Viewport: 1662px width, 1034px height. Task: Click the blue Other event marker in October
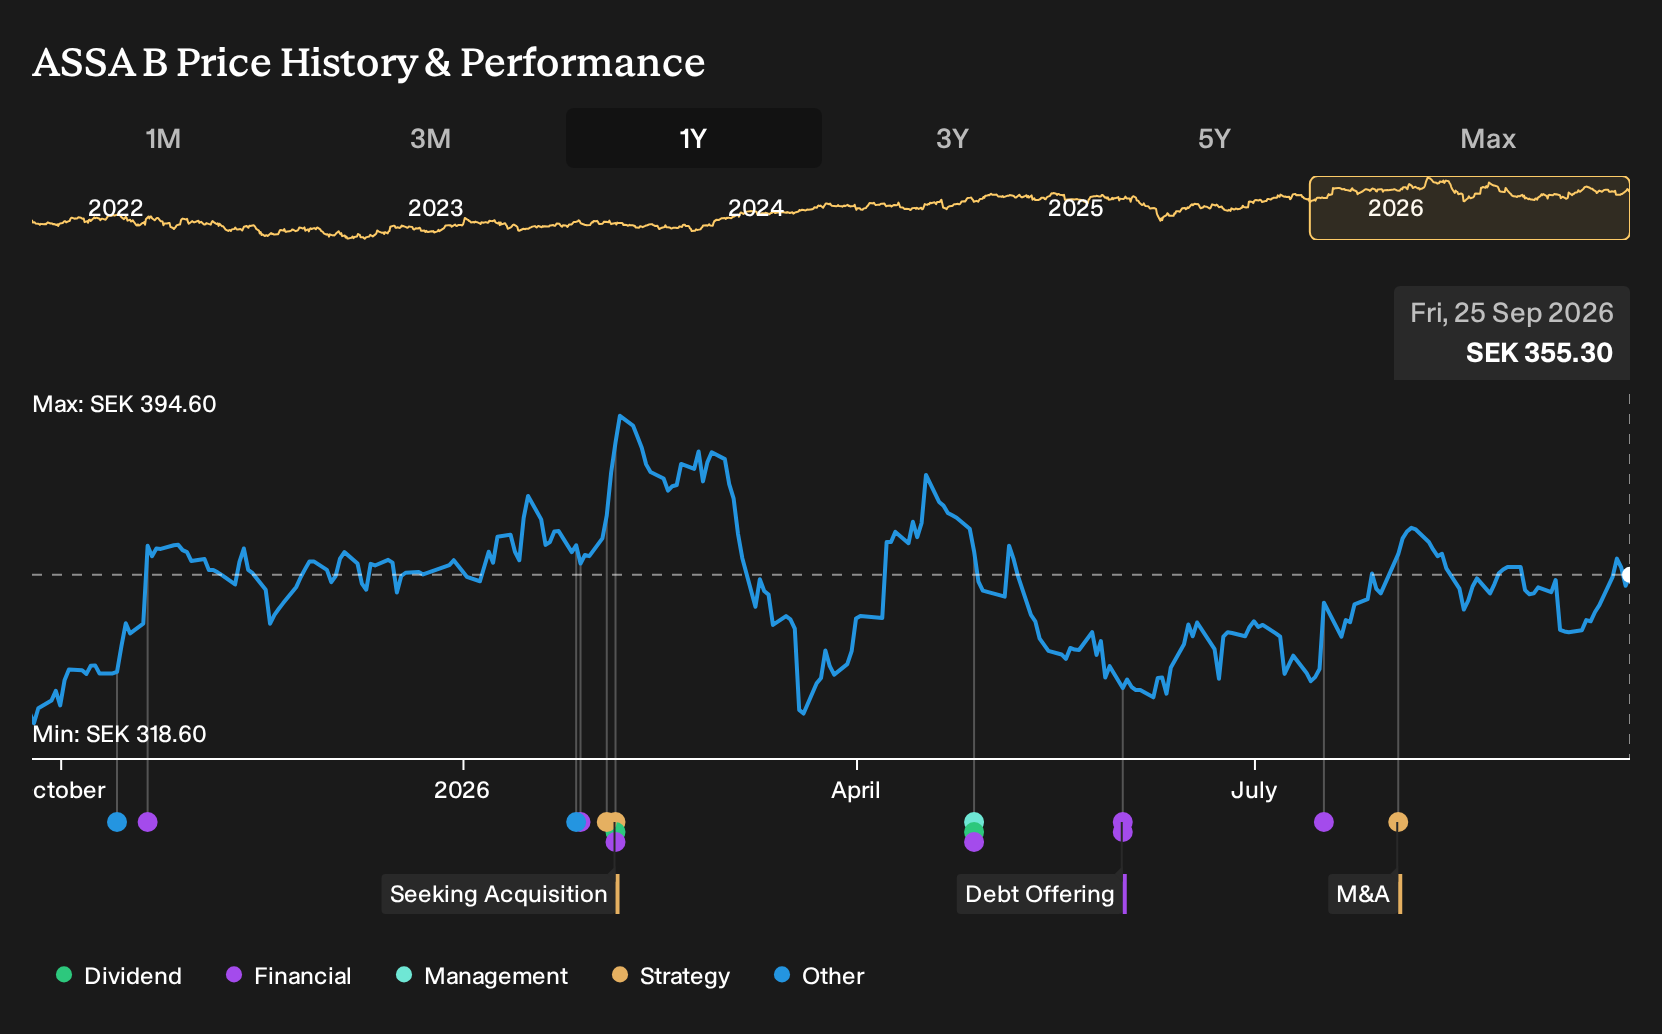pos(117,822)
